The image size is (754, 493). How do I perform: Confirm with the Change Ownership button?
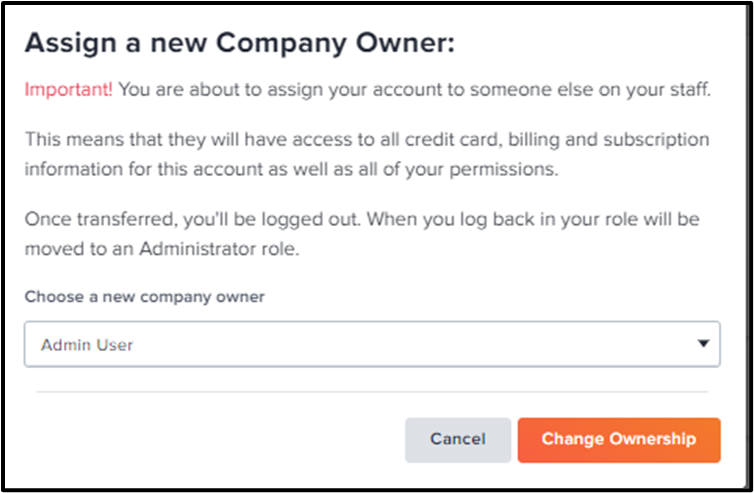618,439
